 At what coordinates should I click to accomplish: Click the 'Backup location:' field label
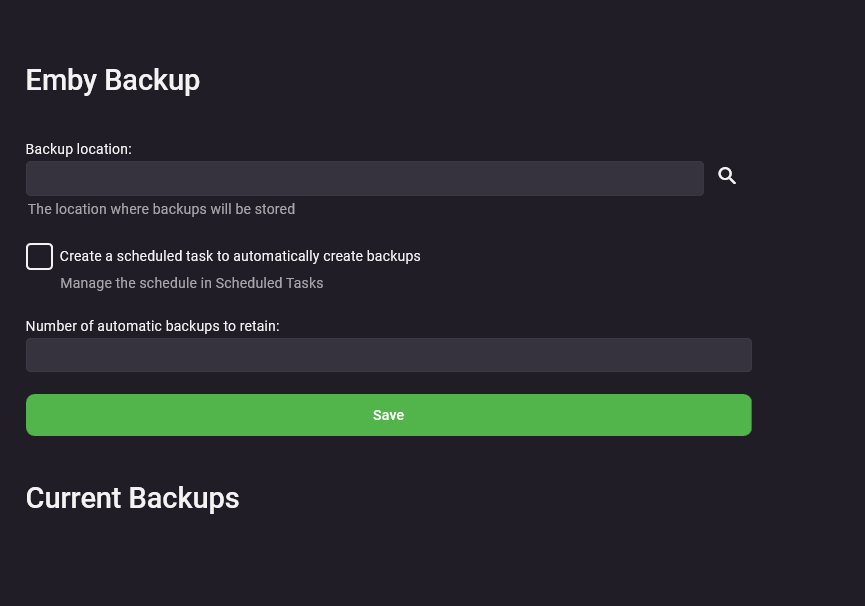78,149
